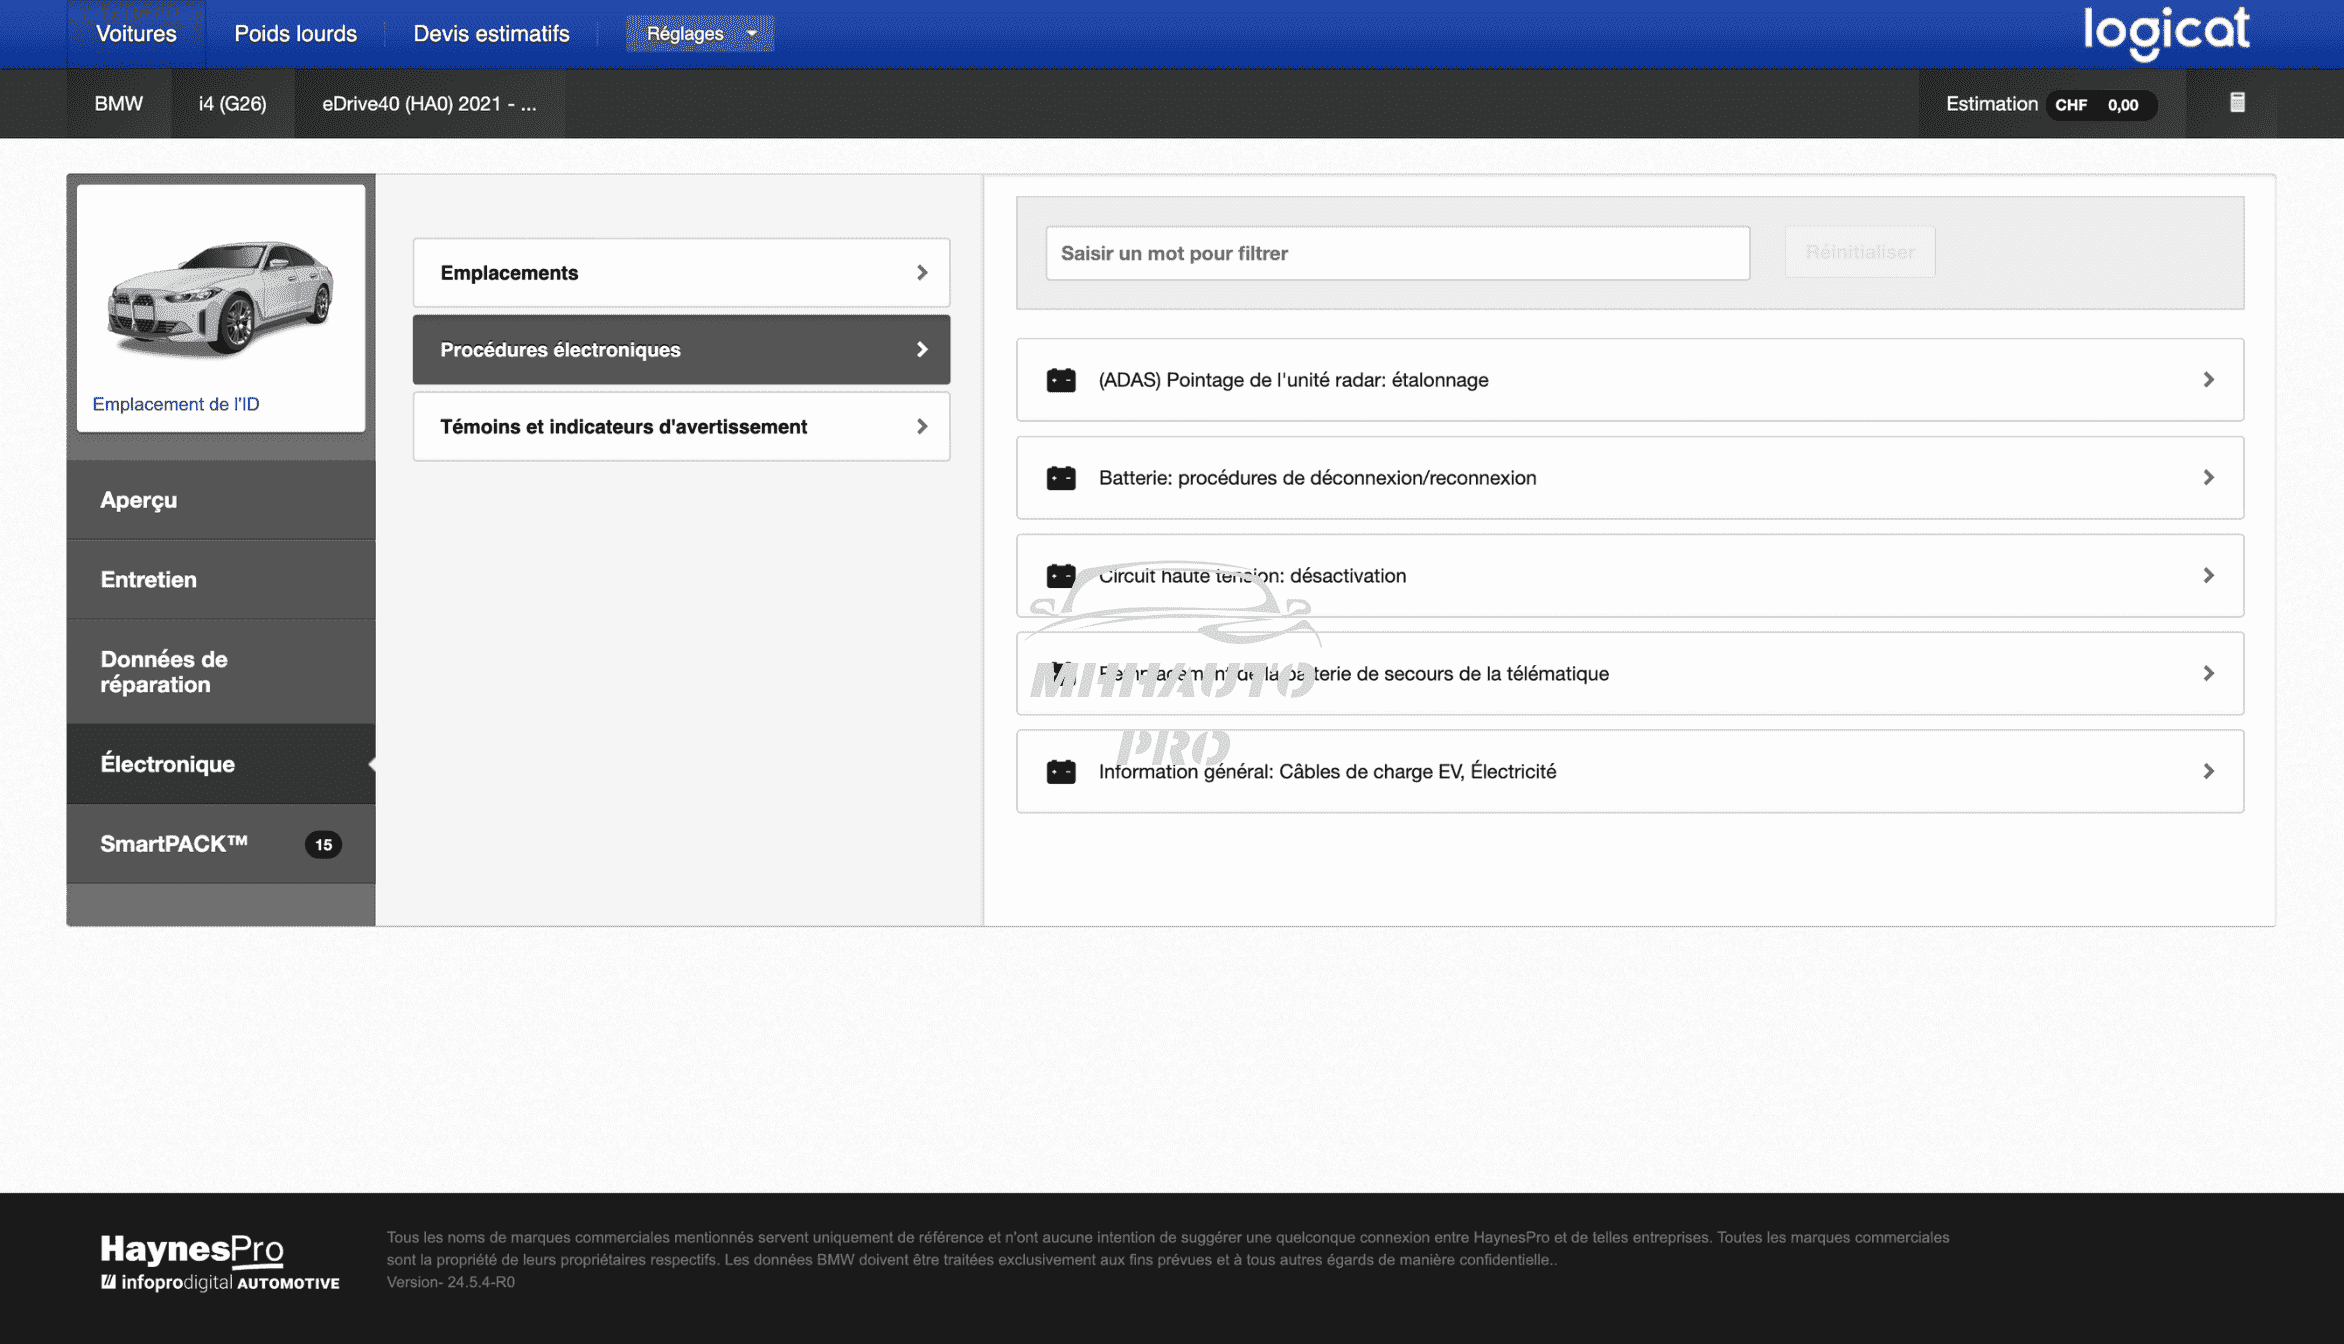Open the télématique backup battery procedure chevron
The image size is (2344, 1344).
[2208, 674]
